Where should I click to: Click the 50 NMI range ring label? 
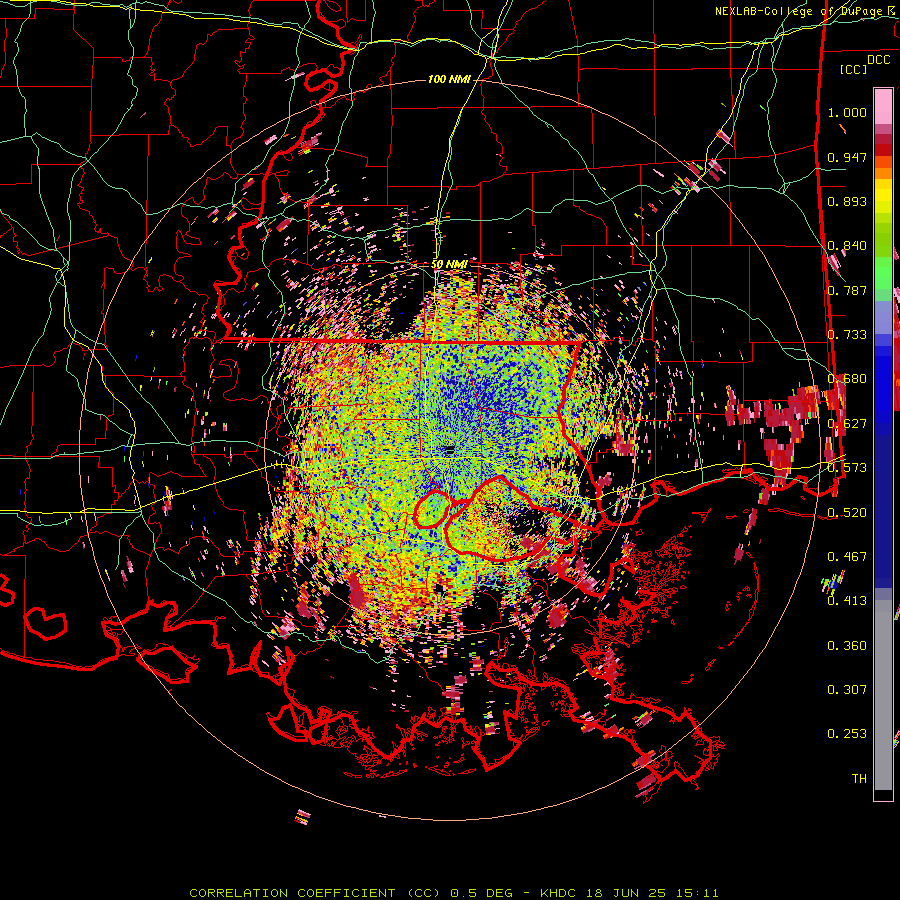coord(449,264)
